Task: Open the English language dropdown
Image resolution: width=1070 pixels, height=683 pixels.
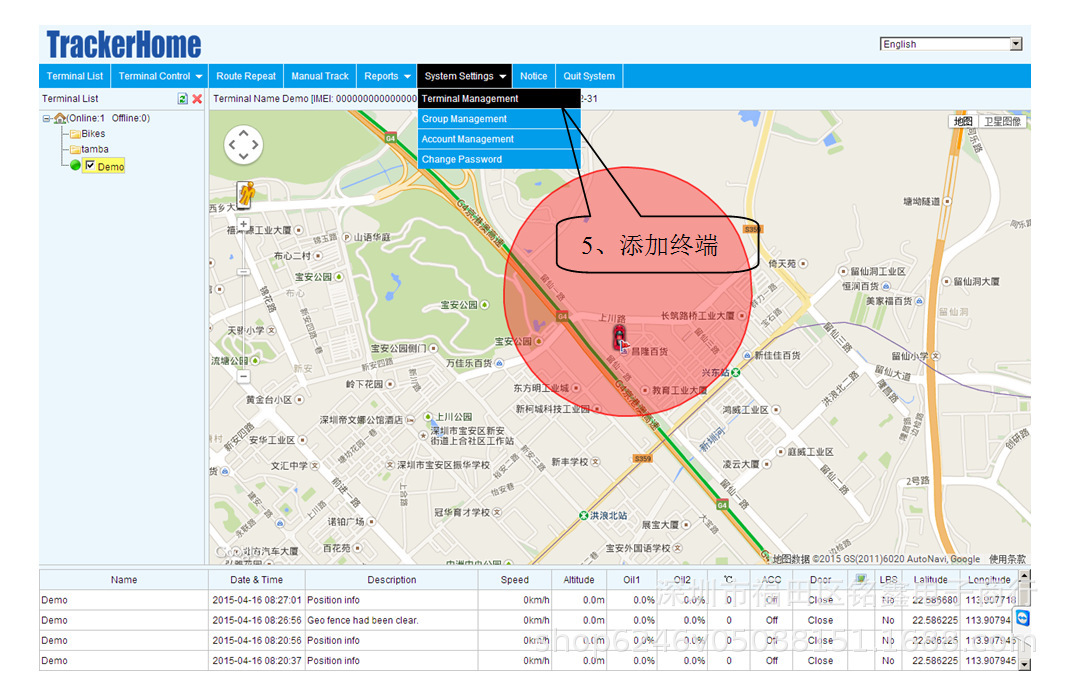Action: [951, 44]
